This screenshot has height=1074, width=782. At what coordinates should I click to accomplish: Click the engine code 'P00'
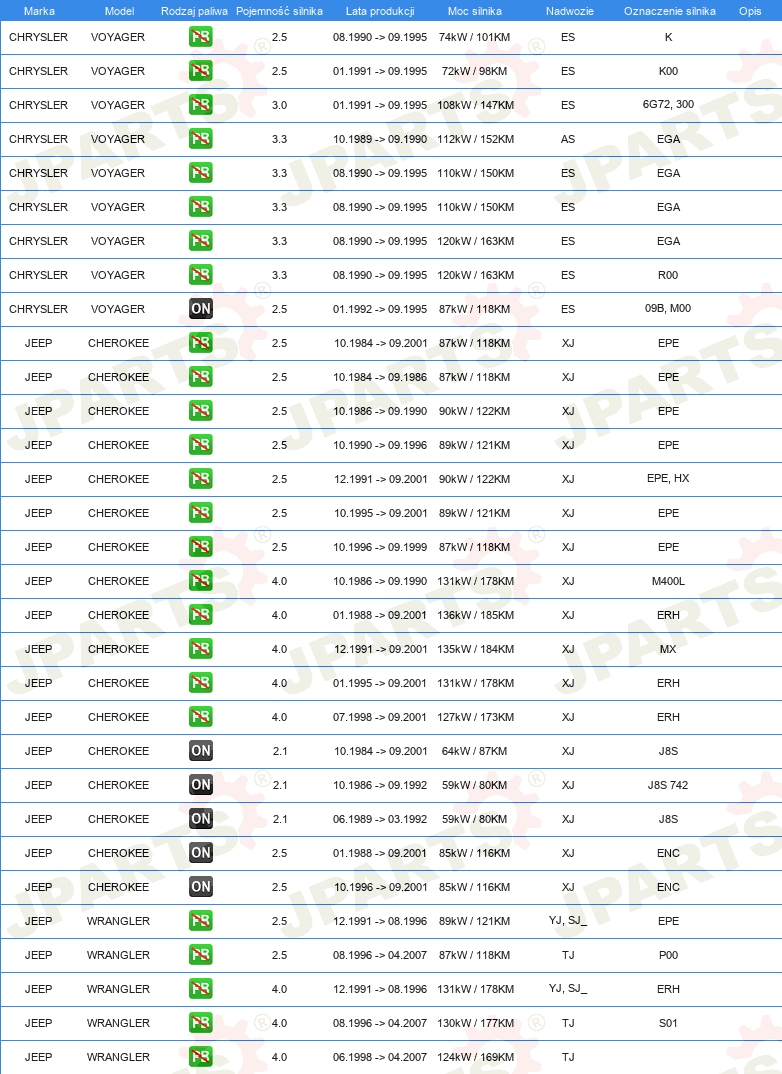click(x=668, y=955)
